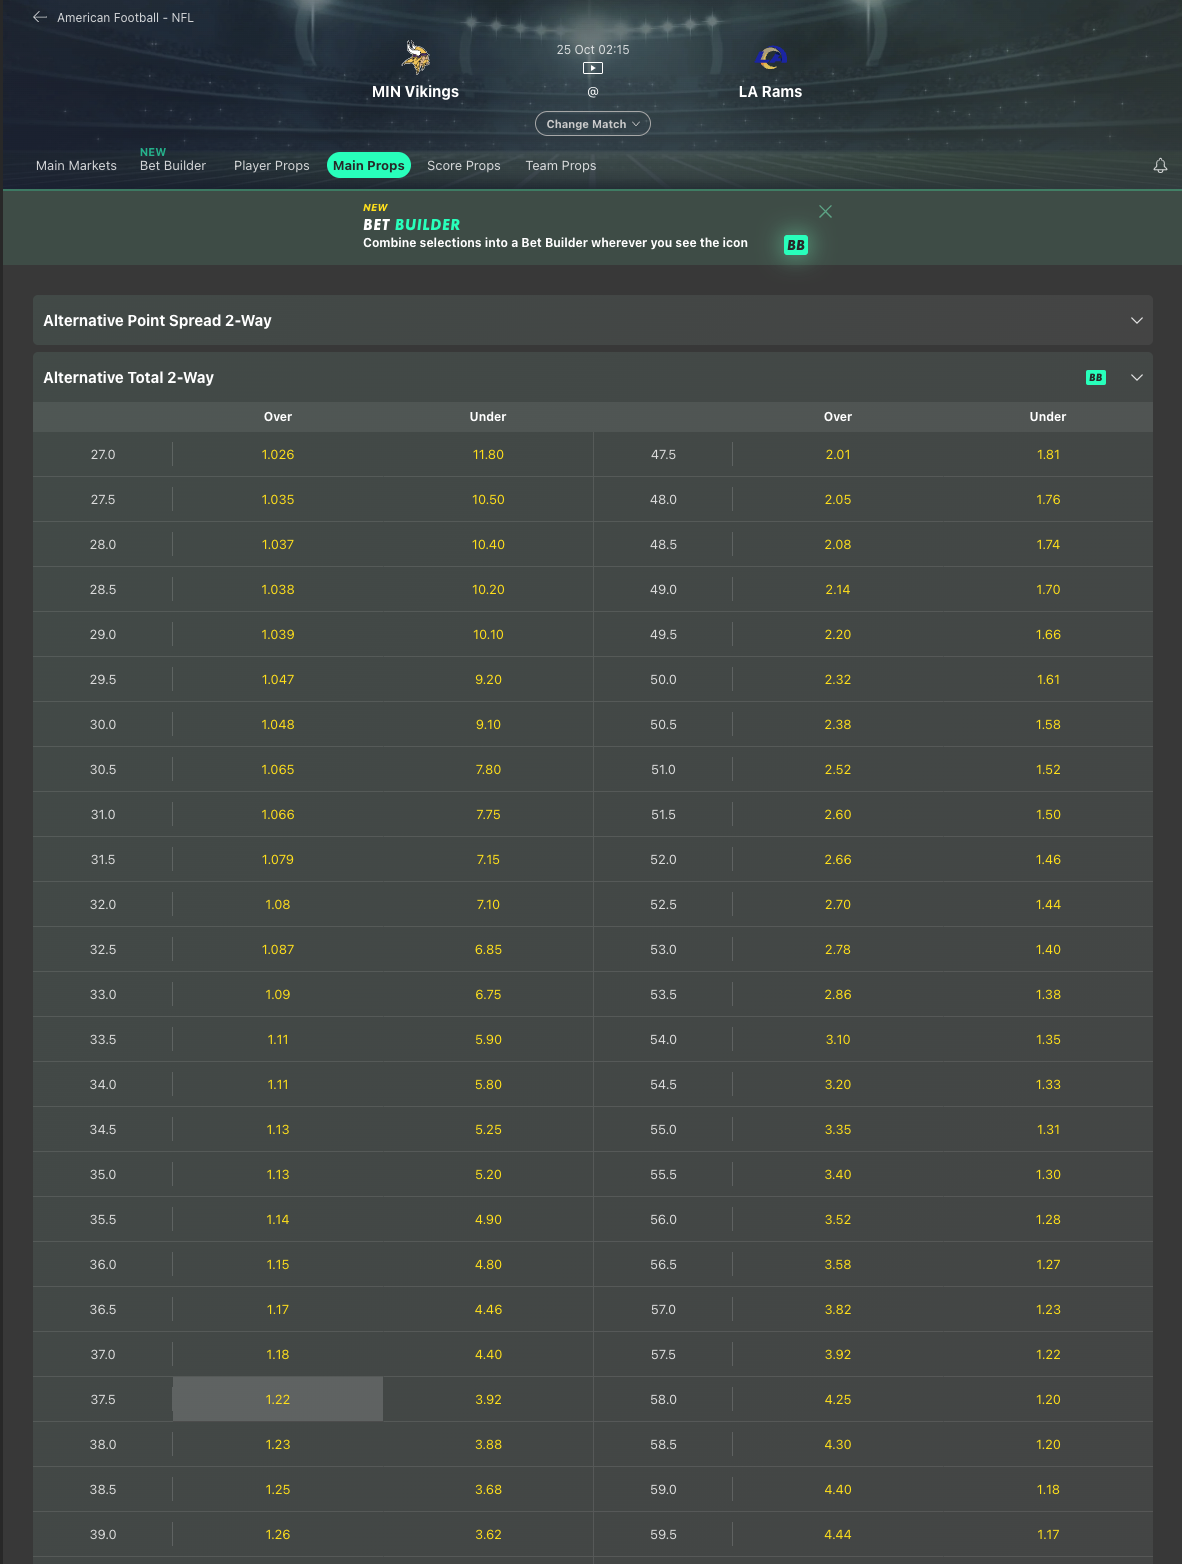Screen dimensions: 1182x1564
Task: Select the Main Props tab
Action: 369,166
